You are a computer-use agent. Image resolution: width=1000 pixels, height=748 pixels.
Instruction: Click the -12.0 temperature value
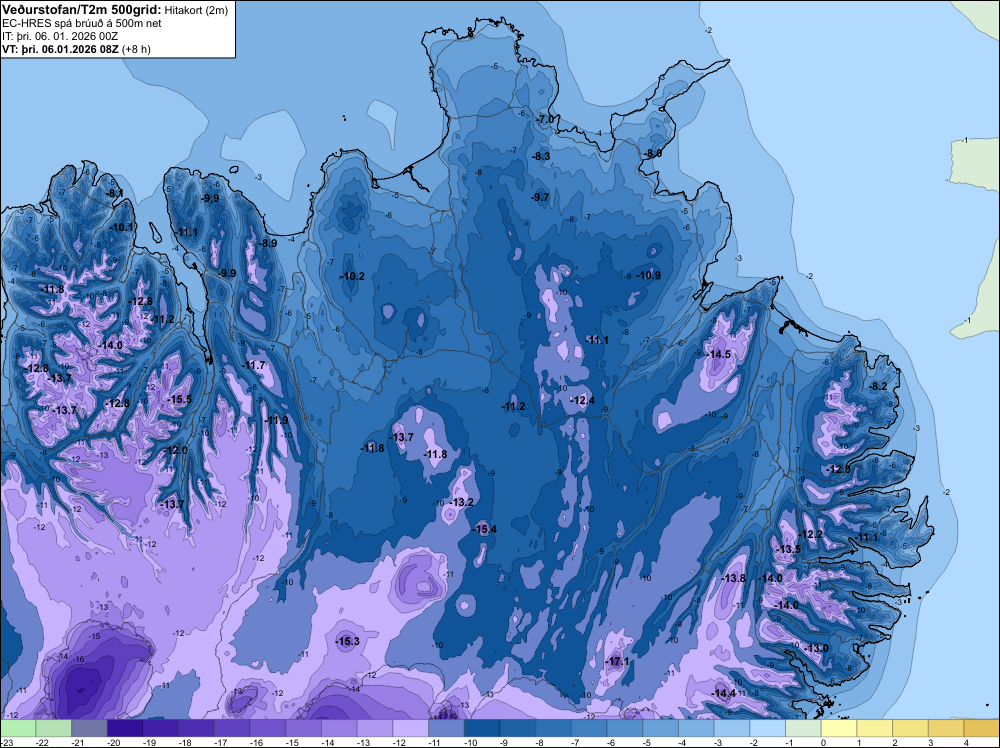(176, 450)
